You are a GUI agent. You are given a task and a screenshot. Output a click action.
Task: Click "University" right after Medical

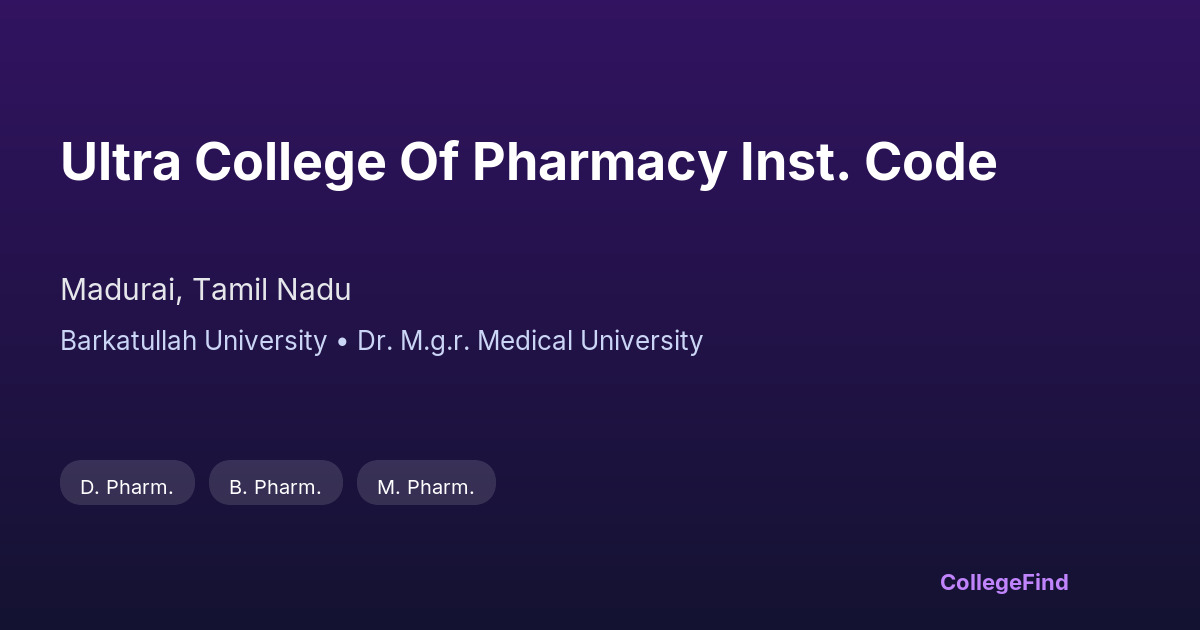[642, 341]
